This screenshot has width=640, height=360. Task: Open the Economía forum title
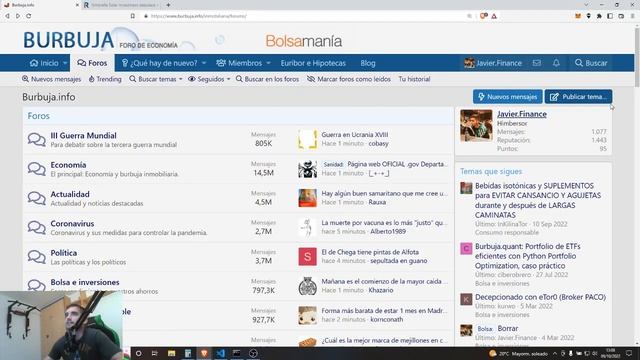tap(68, 165)
